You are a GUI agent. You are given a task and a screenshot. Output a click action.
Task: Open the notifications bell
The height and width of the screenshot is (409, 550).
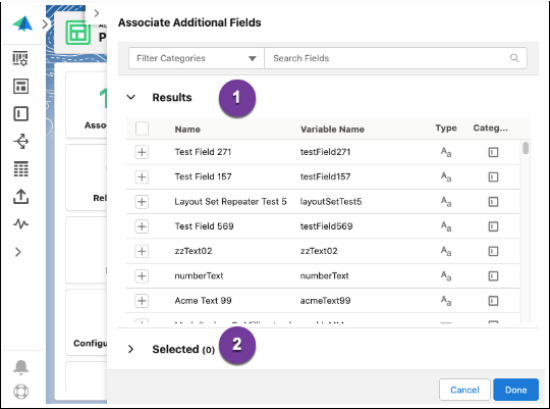pyautogui.click(x=21, y=367)
